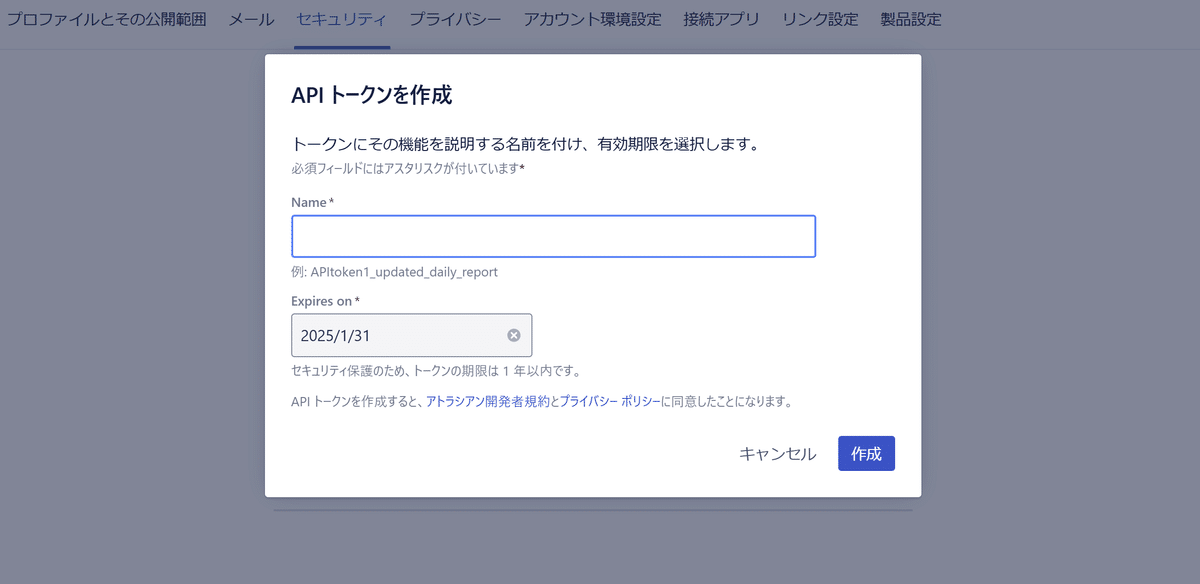Open the 接続アプリ tab
This screenshot has width=1200, height=584.
[x=721, y=19]
